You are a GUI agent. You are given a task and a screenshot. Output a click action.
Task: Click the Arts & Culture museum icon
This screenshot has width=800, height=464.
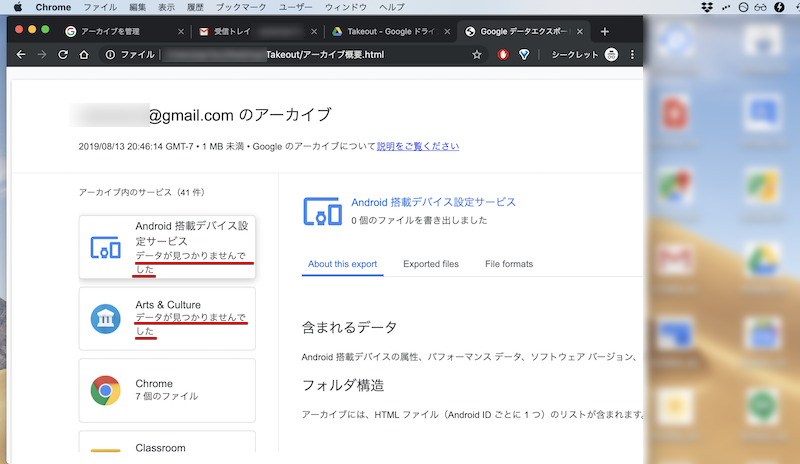click(x=105, y=319)
